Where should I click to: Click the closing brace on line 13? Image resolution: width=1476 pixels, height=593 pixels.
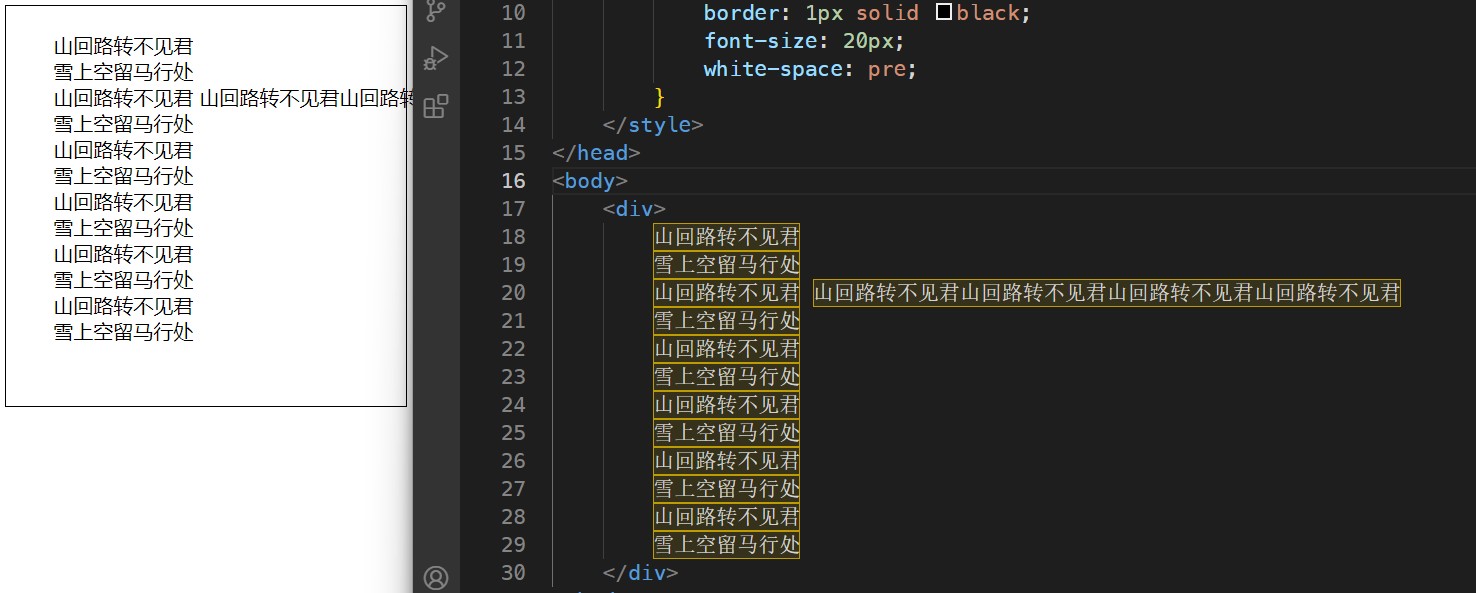(659, 97)
